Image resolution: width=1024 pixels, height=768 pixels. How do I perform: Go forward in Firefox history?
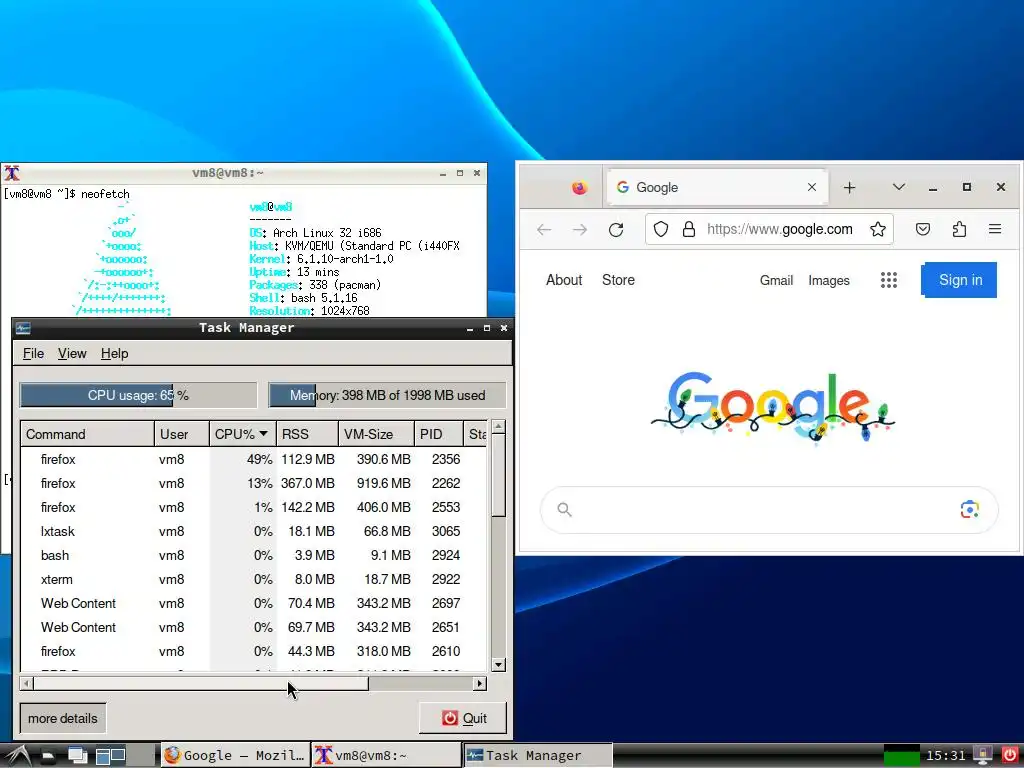click(x=580, y=229)
